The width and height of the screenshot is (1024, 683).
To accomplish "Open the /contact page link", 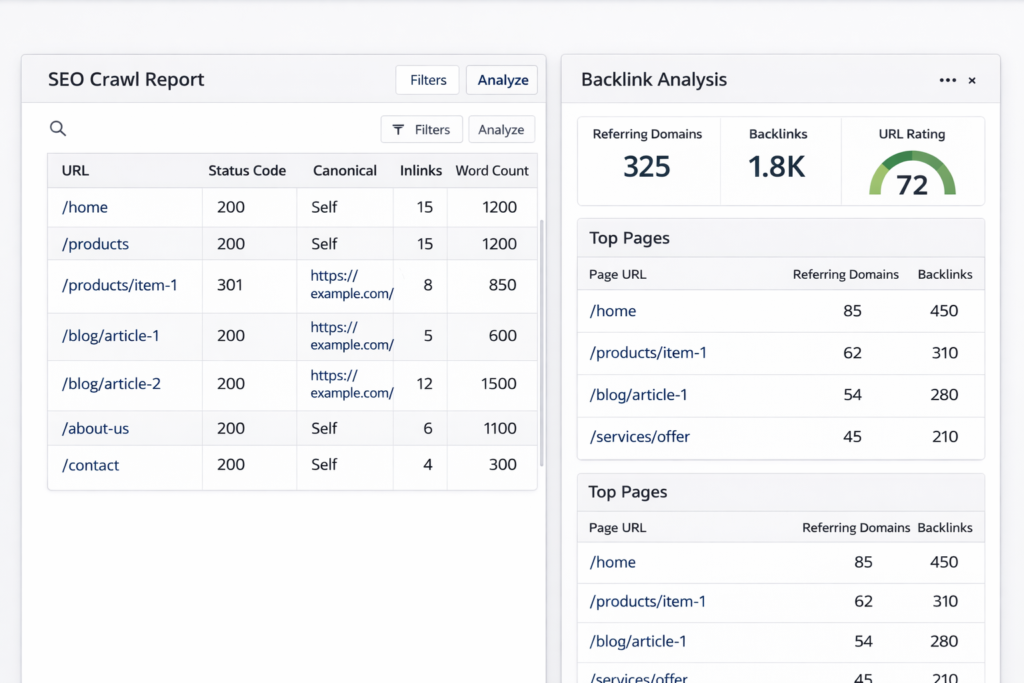I will coord(91,465).
